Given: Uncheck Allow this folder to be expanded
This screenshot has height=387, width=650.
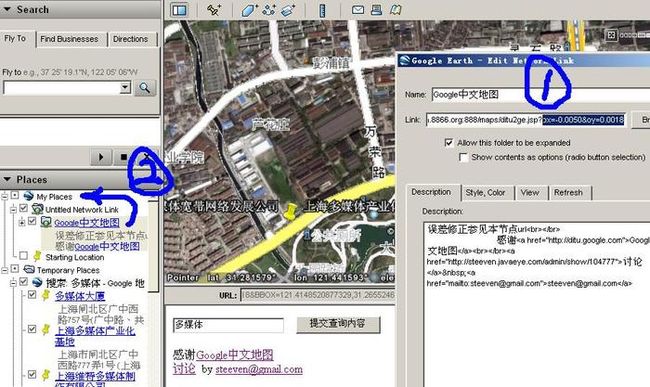Looking at the screenshot, I should click(x=449, y=143).
